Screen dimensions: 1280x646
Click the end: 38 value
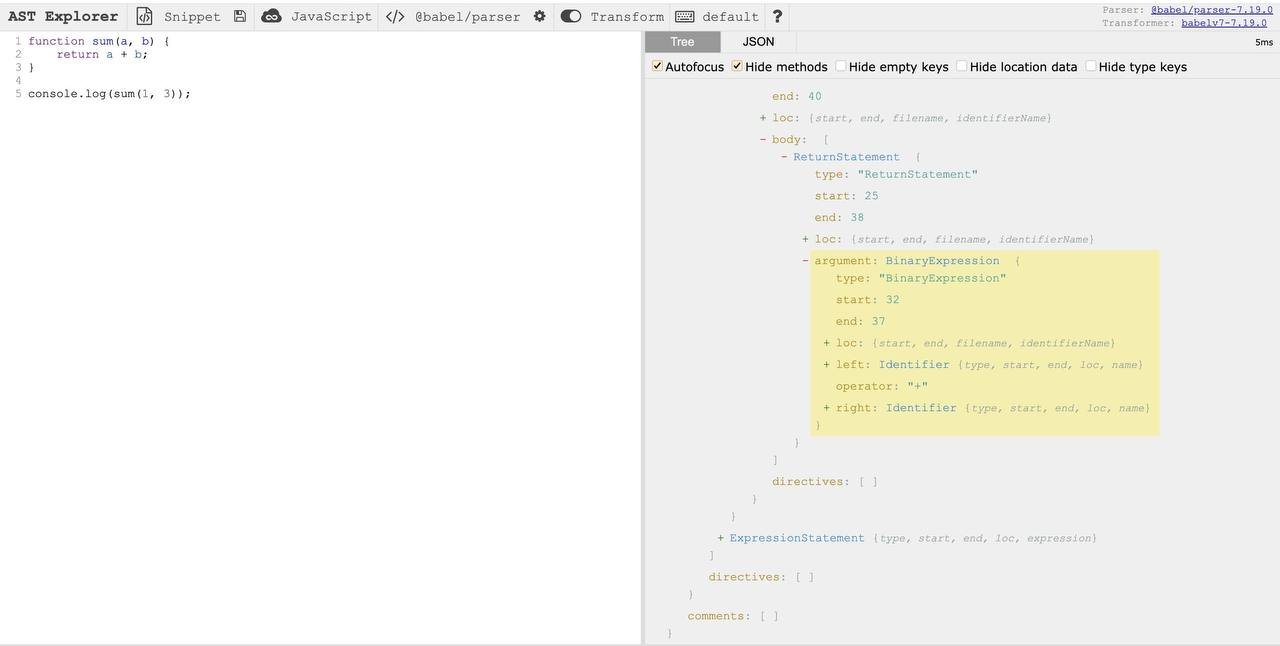pos(857,218)
